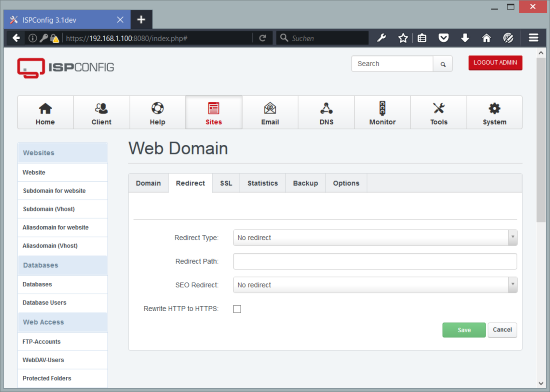Viewport: 550px width, 392px height.
Task: Click the Cancel button
Action: [502, 330]
